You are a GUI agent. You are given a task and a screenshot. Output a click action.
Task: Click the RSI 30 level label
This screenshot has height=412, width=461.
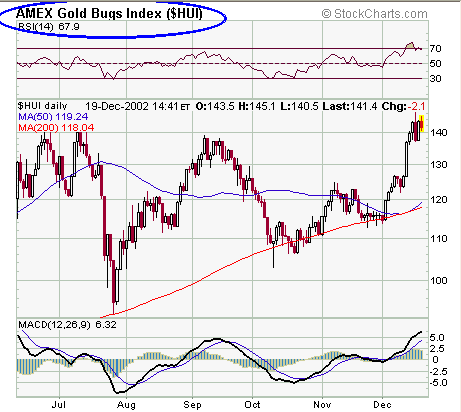pyautogui.click(x=435, y=78)
